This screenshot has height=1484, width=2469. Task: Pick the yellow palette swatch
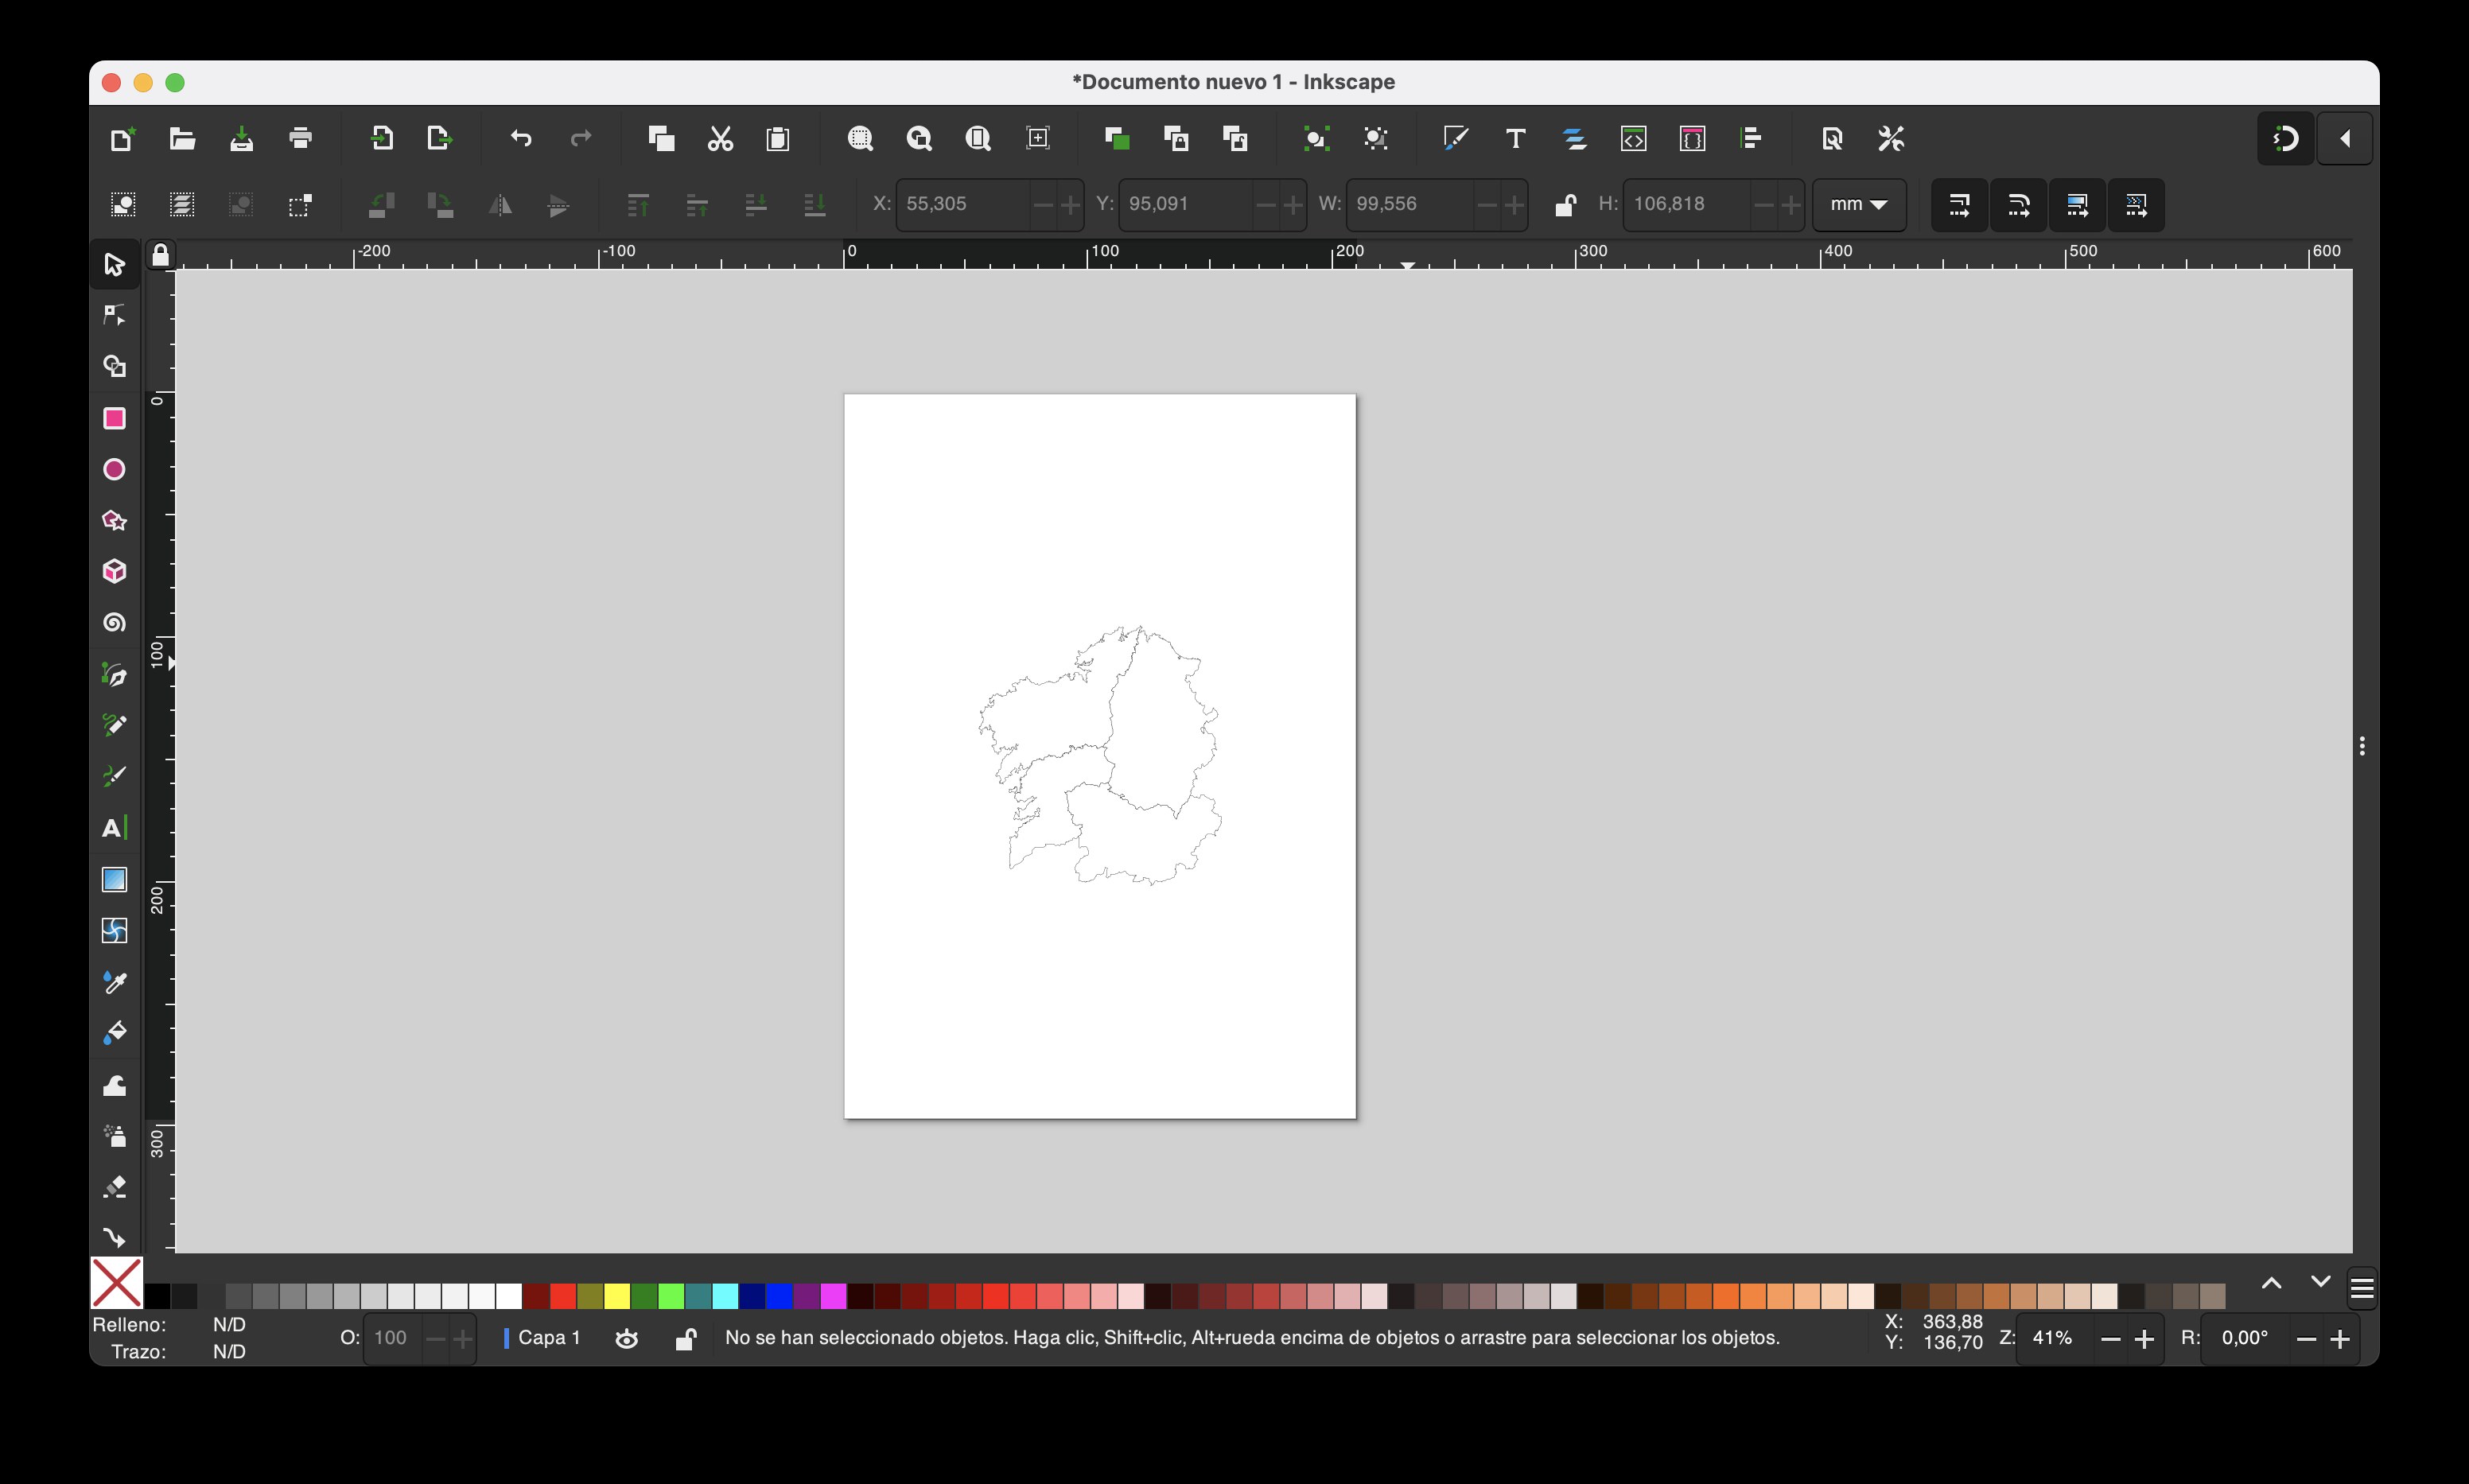click(x=617, y=1296)
